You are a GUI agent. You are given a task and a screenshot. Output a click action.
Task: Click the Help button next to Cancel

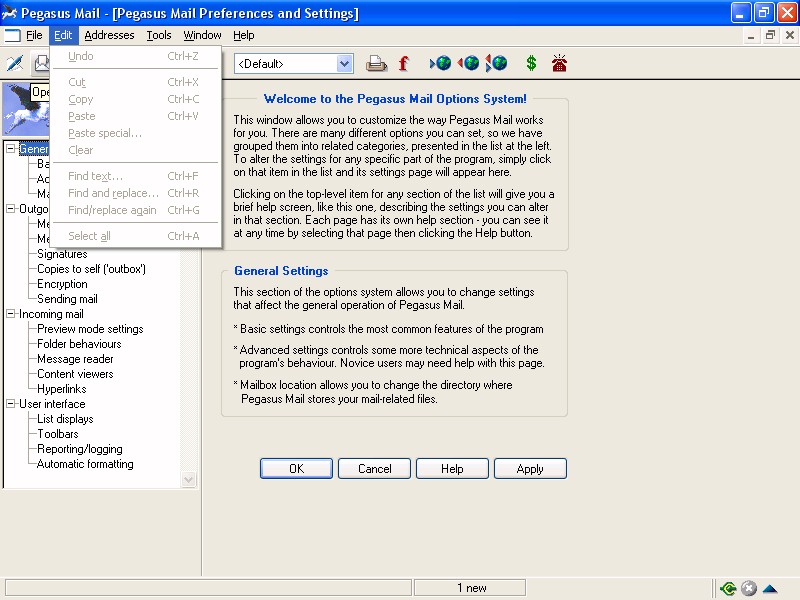[x=453, y=468]
